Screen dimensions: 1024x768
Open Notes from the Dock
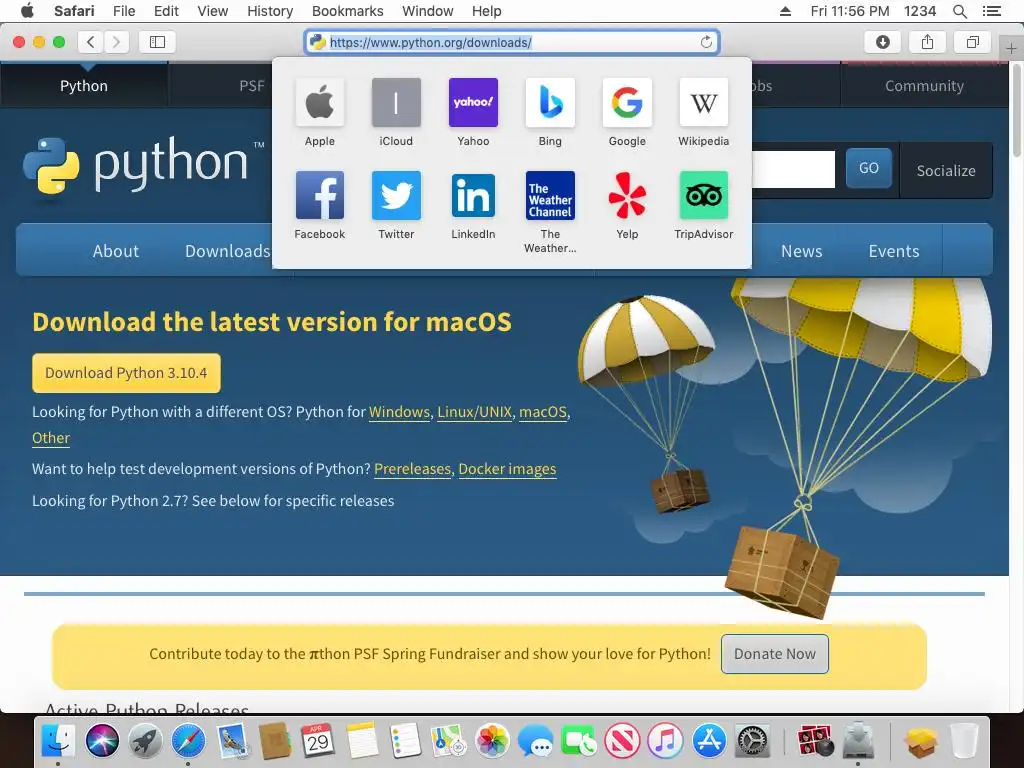pyautogui.click(x=362, y=741)
